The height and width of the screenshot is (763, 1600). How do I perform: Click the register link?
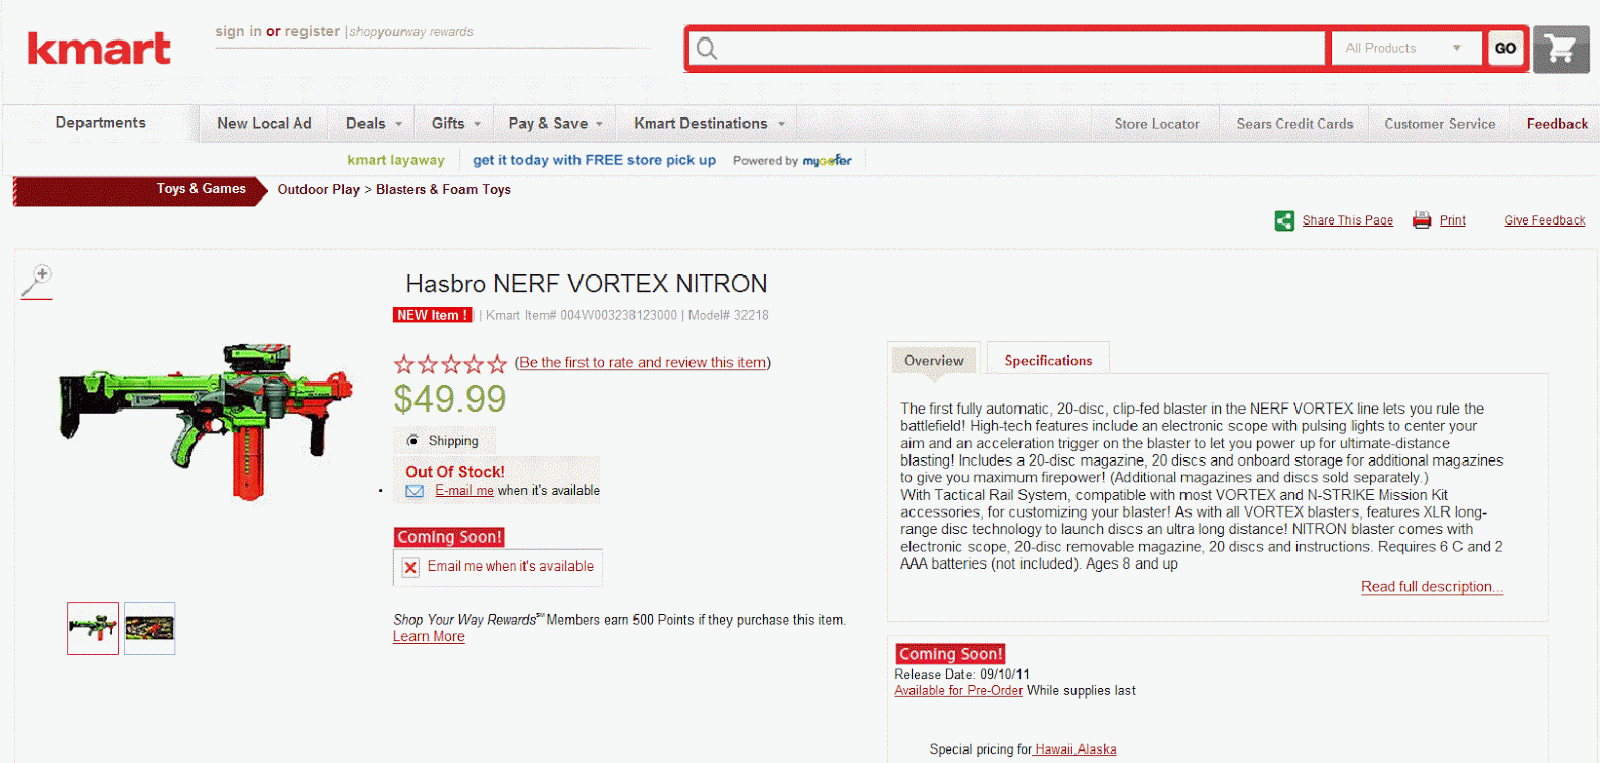[x=312, y=31]
